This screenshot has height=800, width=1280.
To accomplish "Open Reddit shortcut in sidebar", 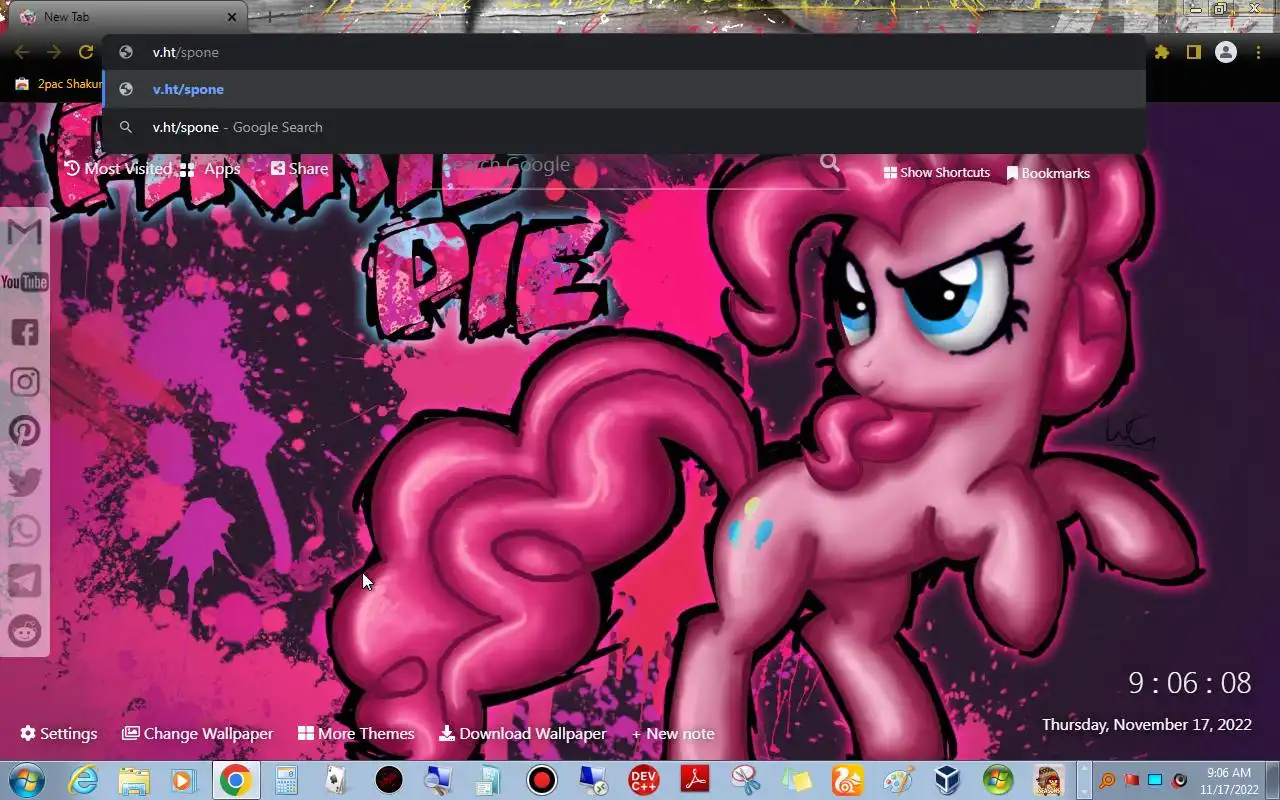I will [24, 631].
